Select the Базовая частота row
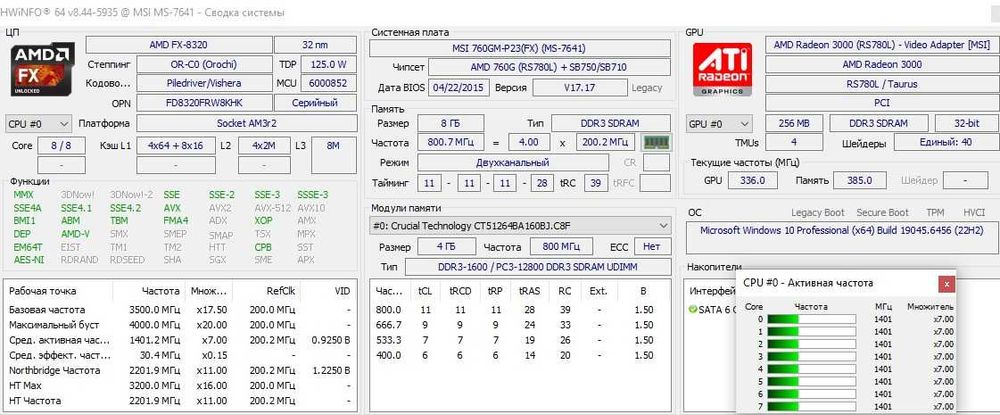Screen dimensions: 1000x415 179,309
